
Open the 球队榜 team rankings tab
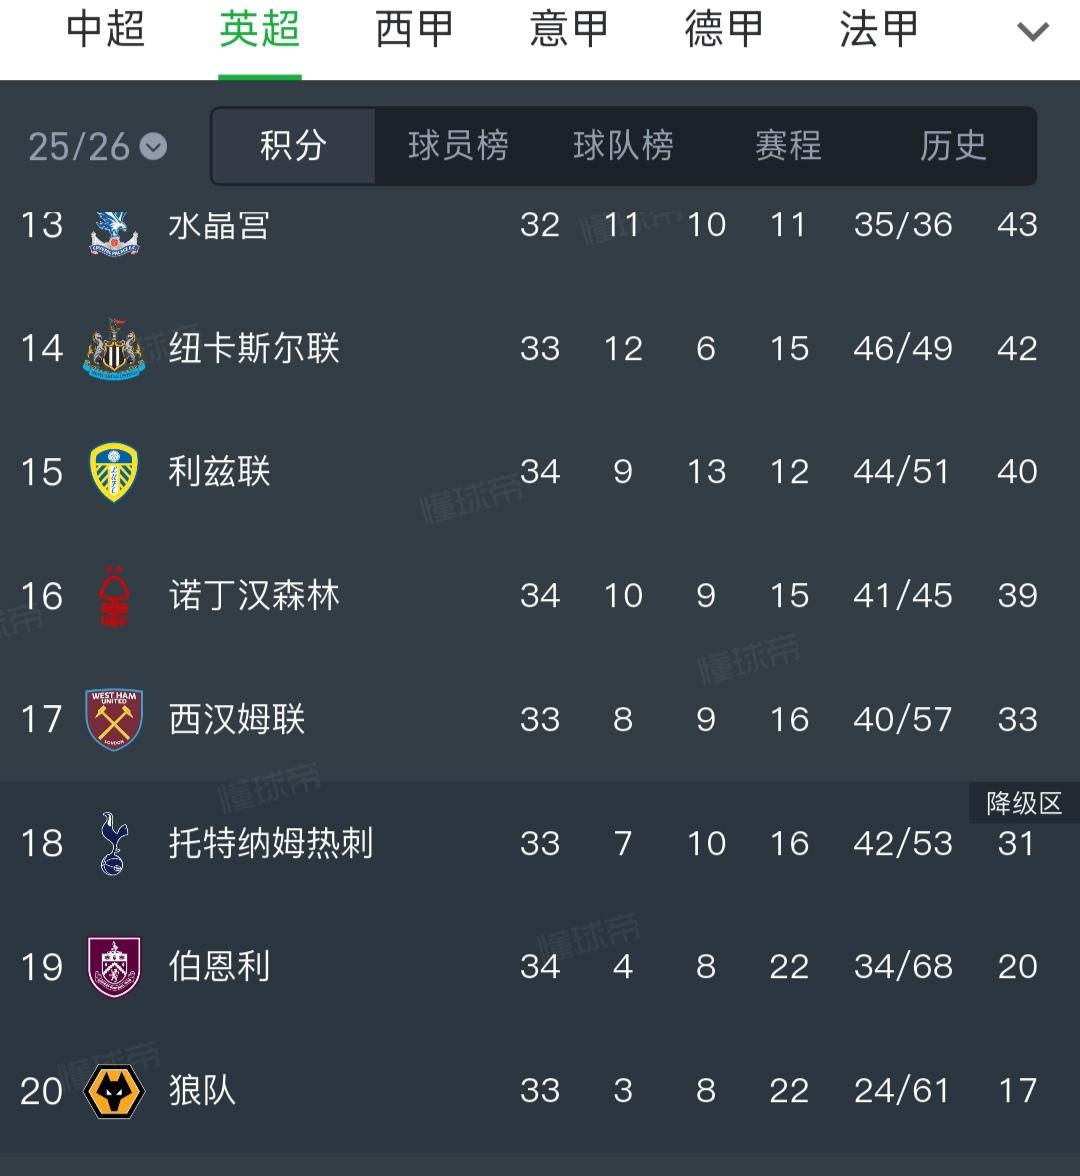pyautogui.click(x=623, y=147)
